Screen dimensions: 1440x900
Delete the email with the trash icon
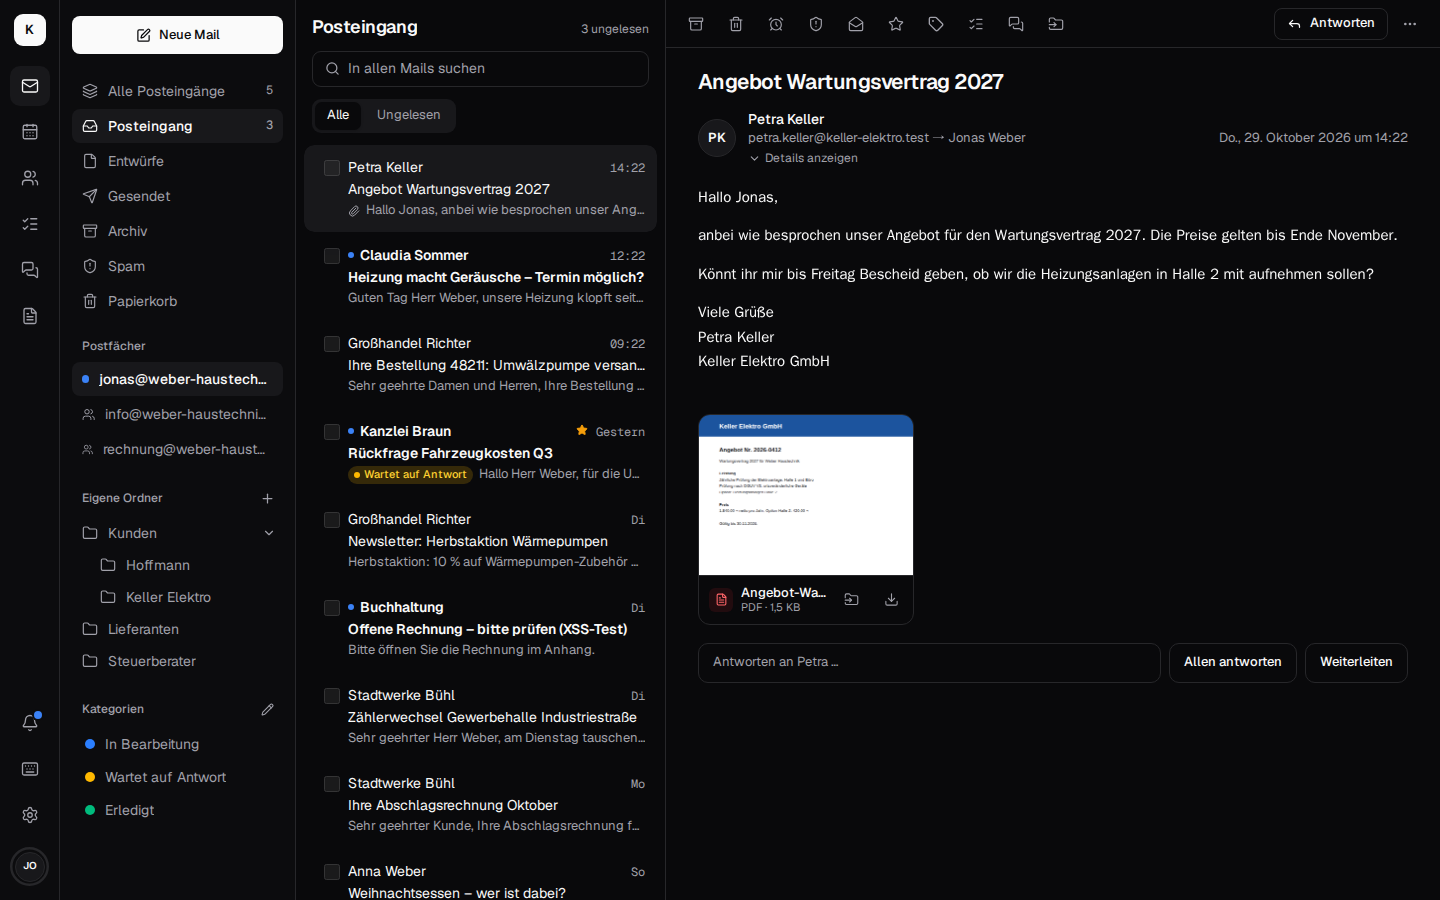(736, 24)
